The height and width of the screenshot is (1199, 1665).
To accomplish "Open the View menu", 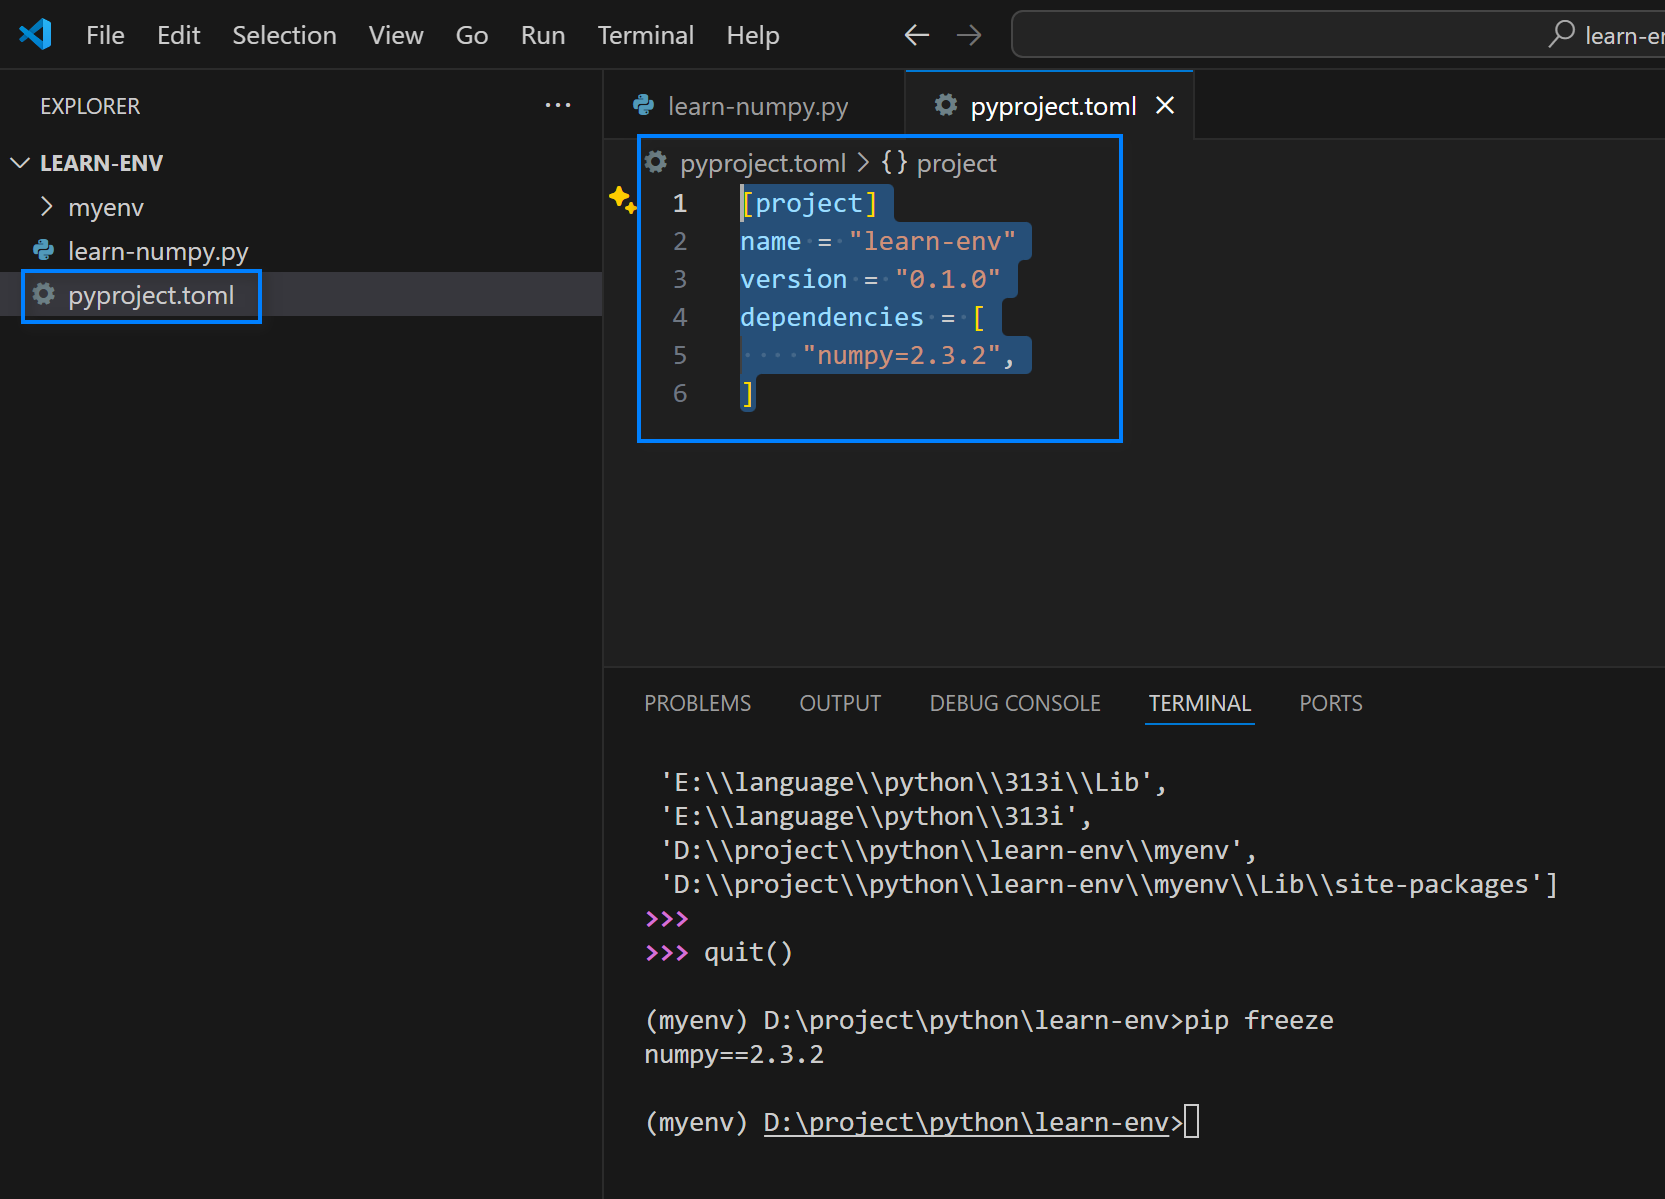I will (396, 35).
